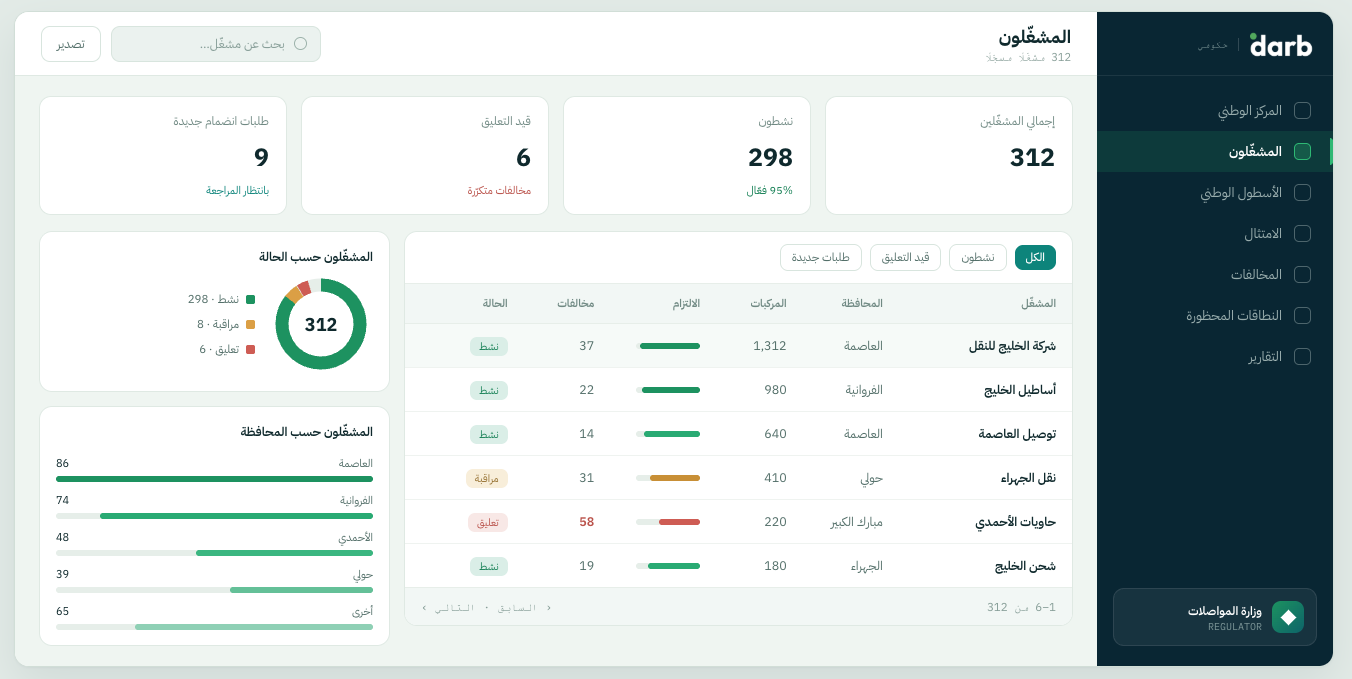Open وزارة المواصلات regulator account card

click(1215, 617)
